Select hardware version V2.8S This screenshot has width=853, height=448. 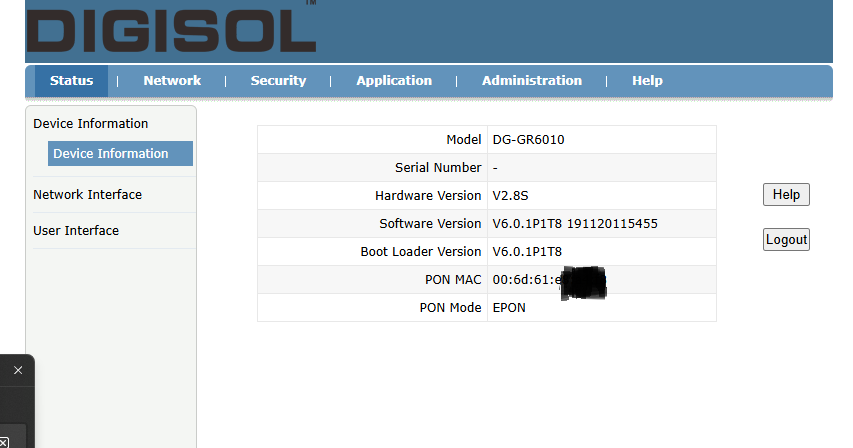click(510, 196)
